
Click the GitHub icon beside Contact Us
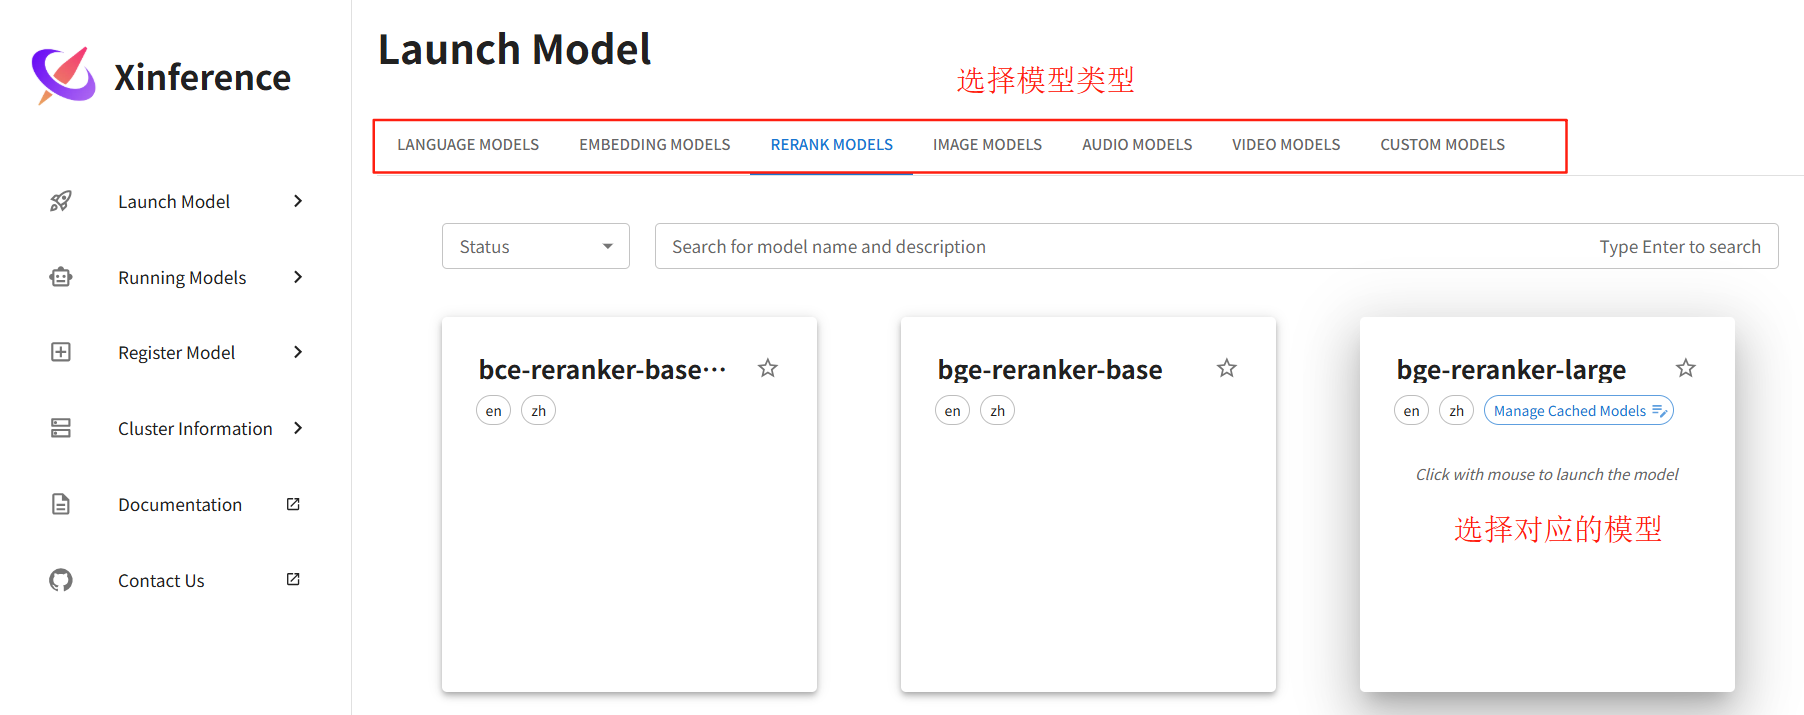[x=61, y=580]
